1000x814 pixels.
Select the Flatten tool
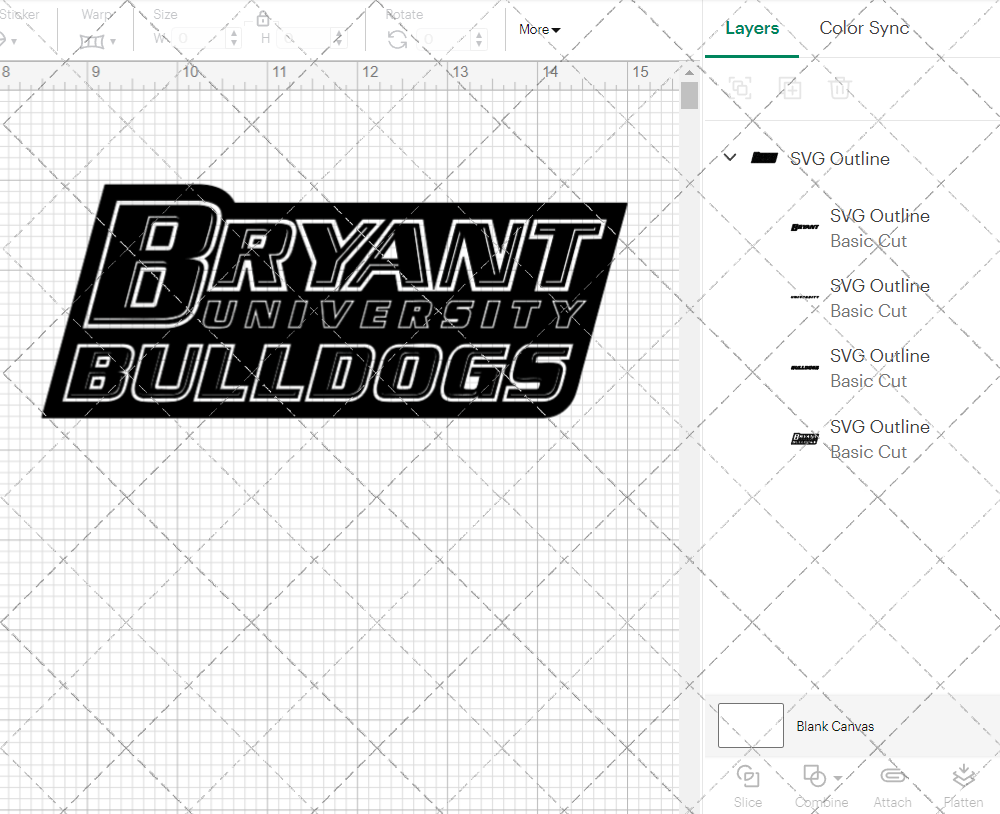[963, 785]
